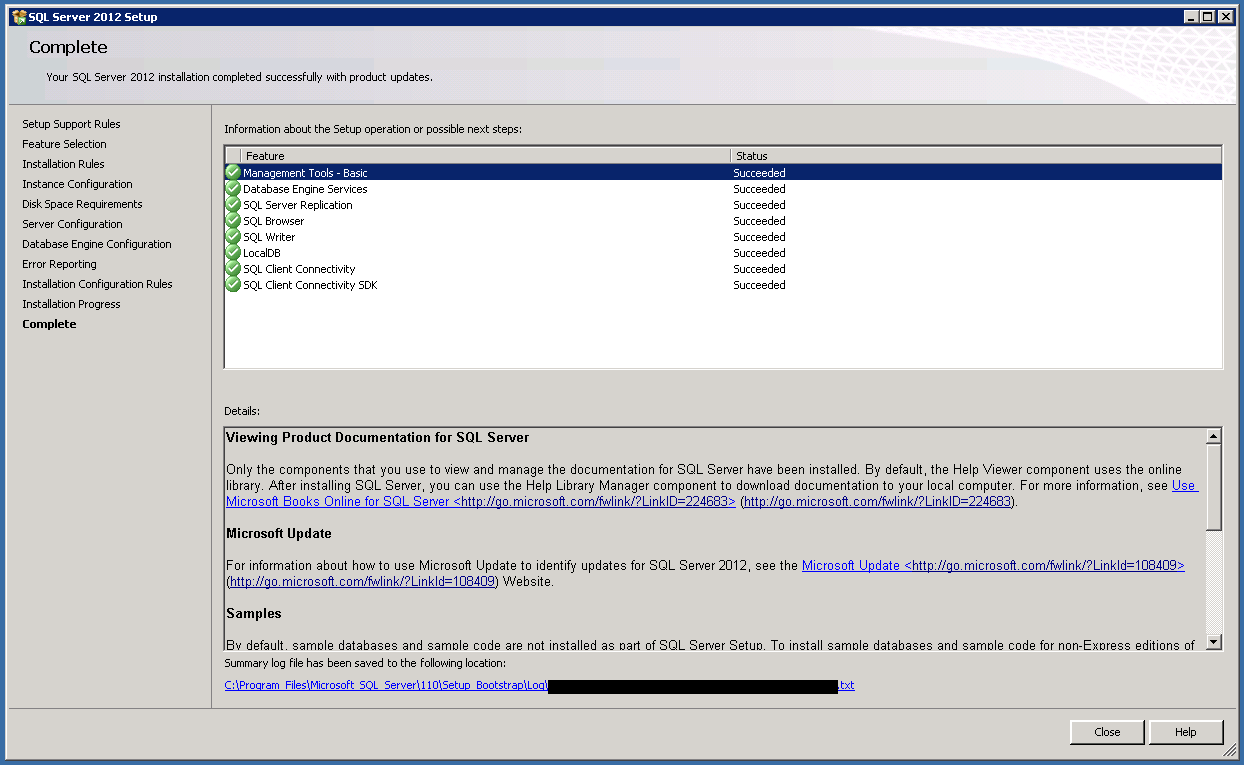This screenshot has width=1244, height=765.
Task: Click Disk Space Requirements step
Action: (82, 204)
